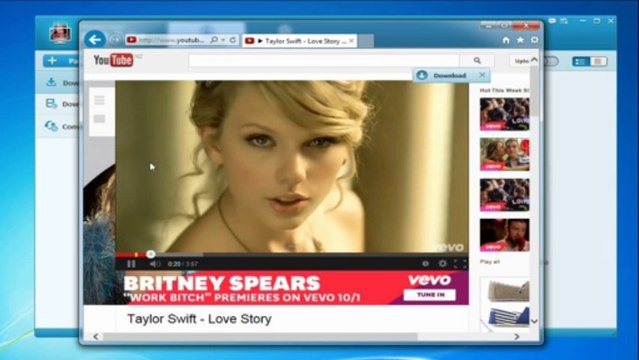Run the YouTube search magnifier button
Viewport: 639px width, 360px height.
click(477, 60)
